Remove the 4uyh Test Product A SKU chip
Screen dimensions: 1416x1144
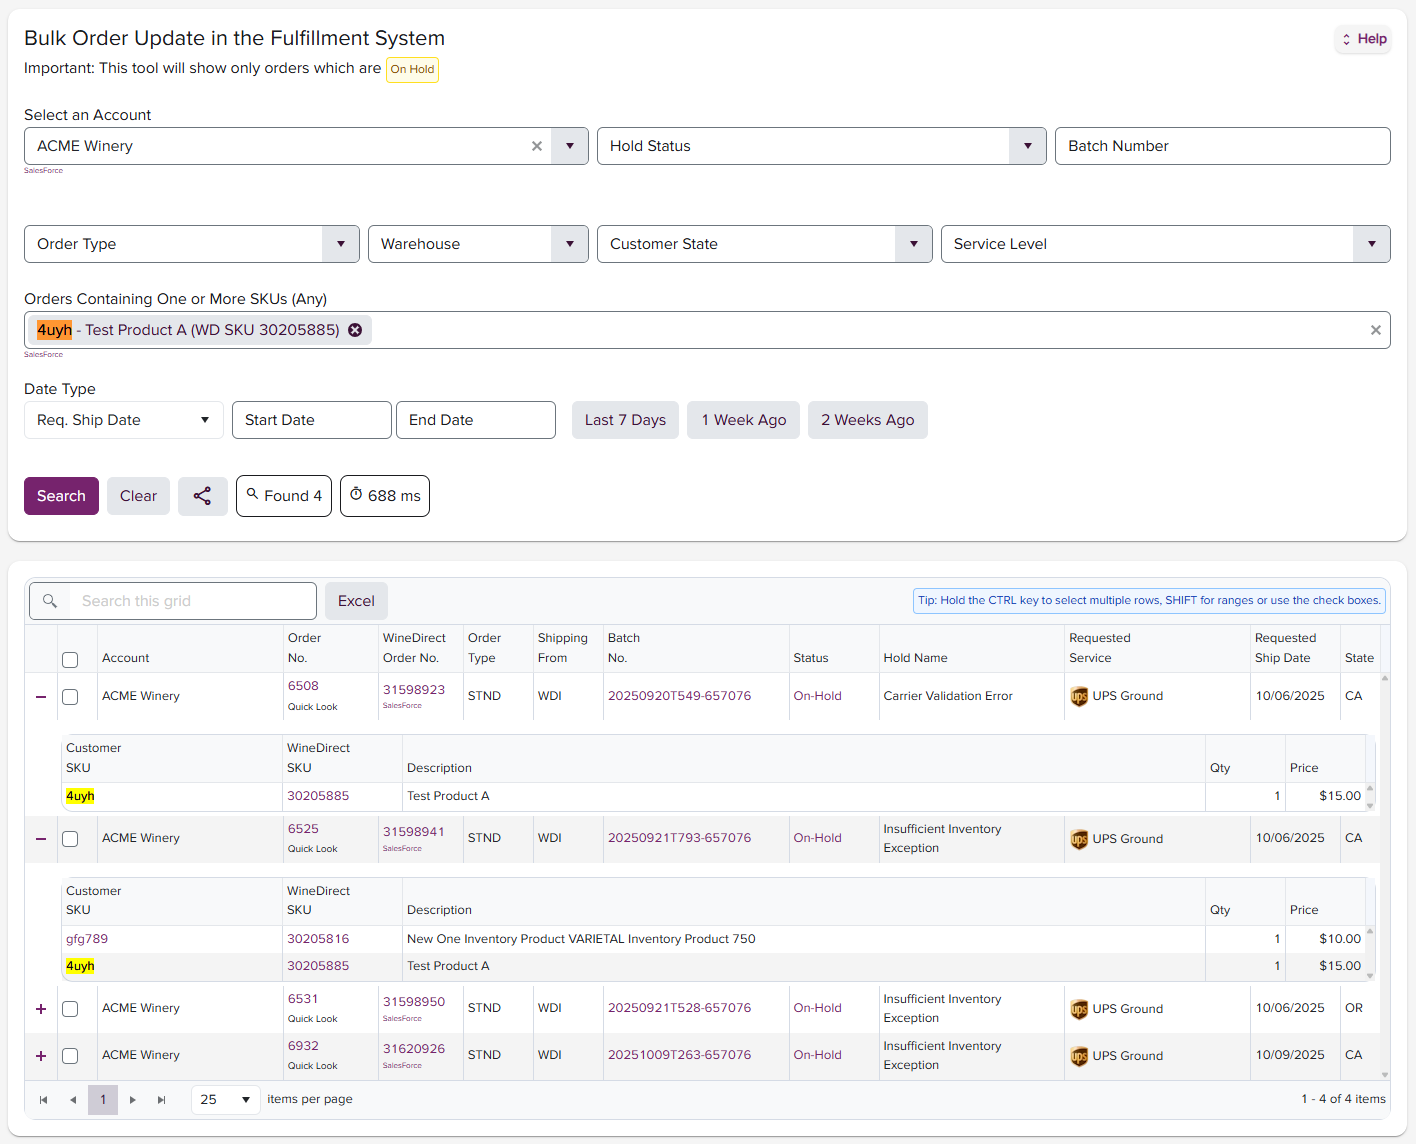click(355, 330)
